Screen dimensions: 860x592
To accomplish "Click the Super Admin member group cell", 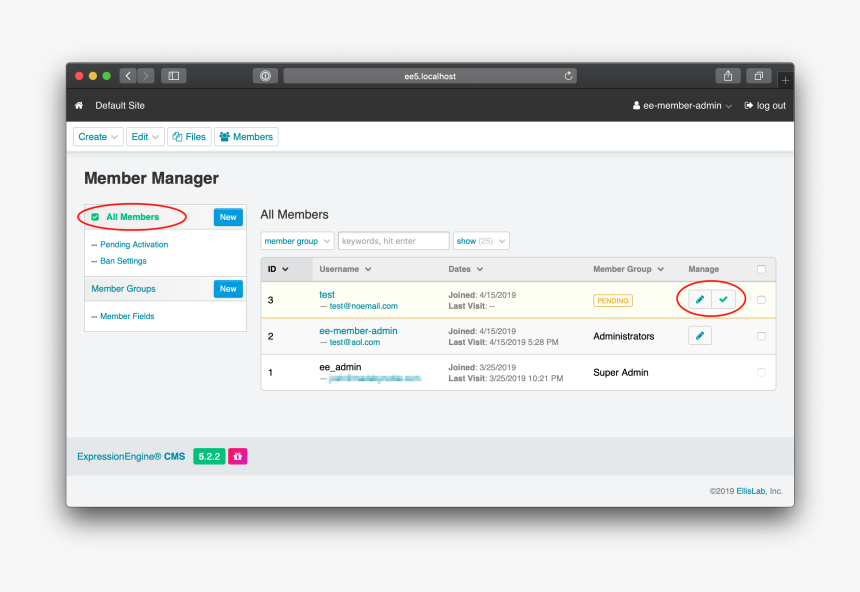I will point(621,373).
